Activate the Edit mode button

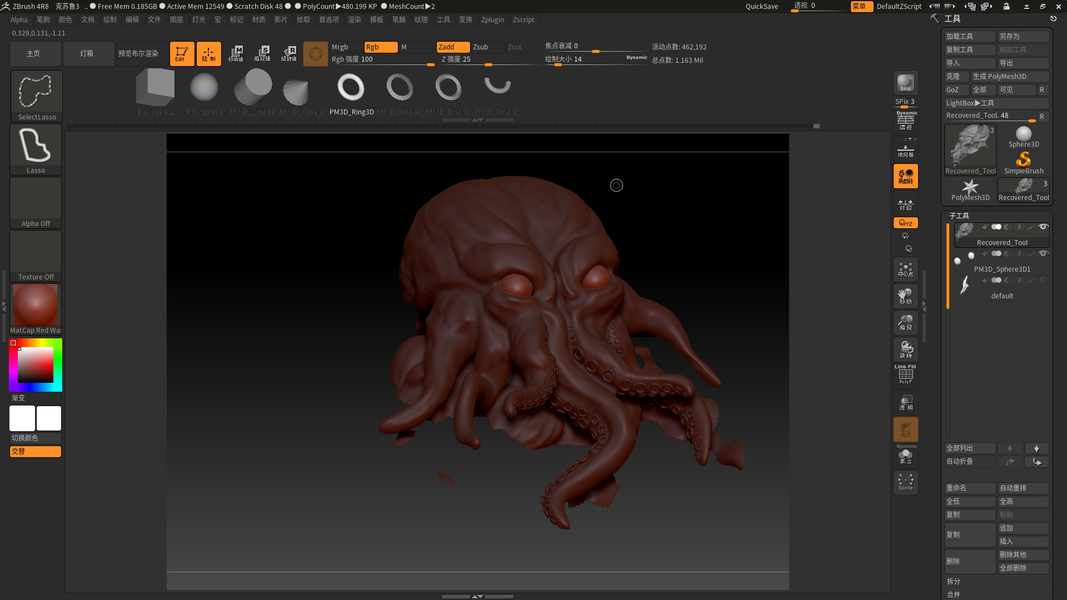pos(182,54)
